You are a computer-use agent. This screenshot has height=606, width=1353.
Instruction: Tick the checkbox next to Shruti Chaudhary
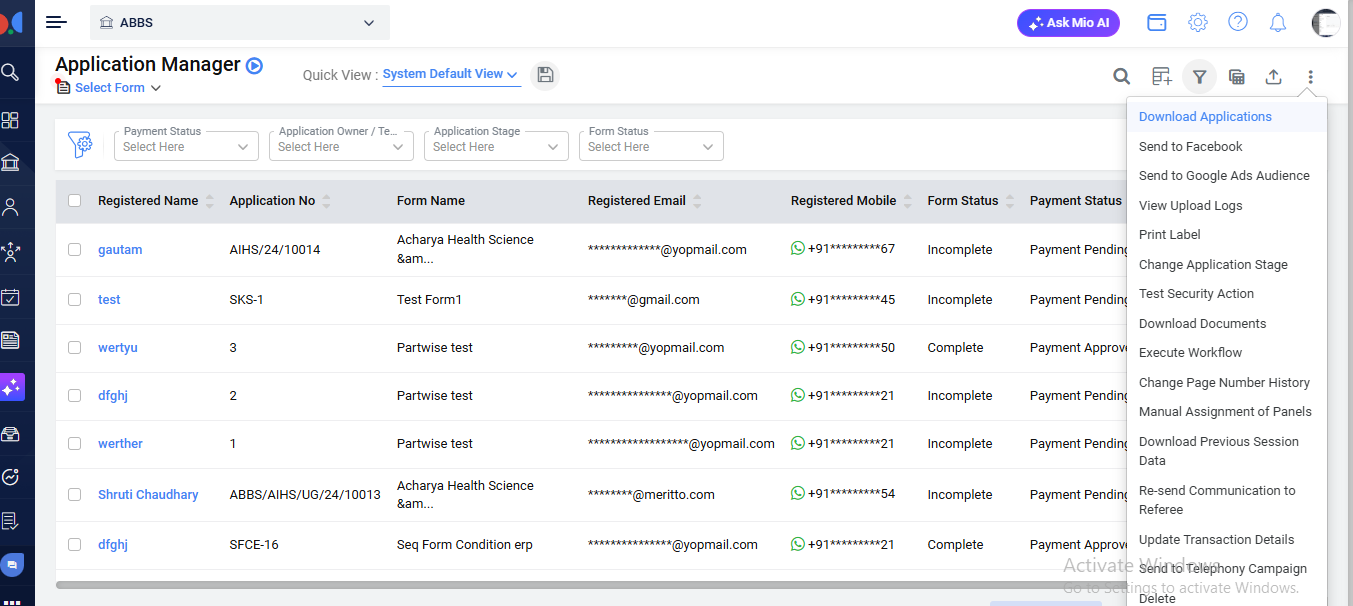click(x=75, y=494)
